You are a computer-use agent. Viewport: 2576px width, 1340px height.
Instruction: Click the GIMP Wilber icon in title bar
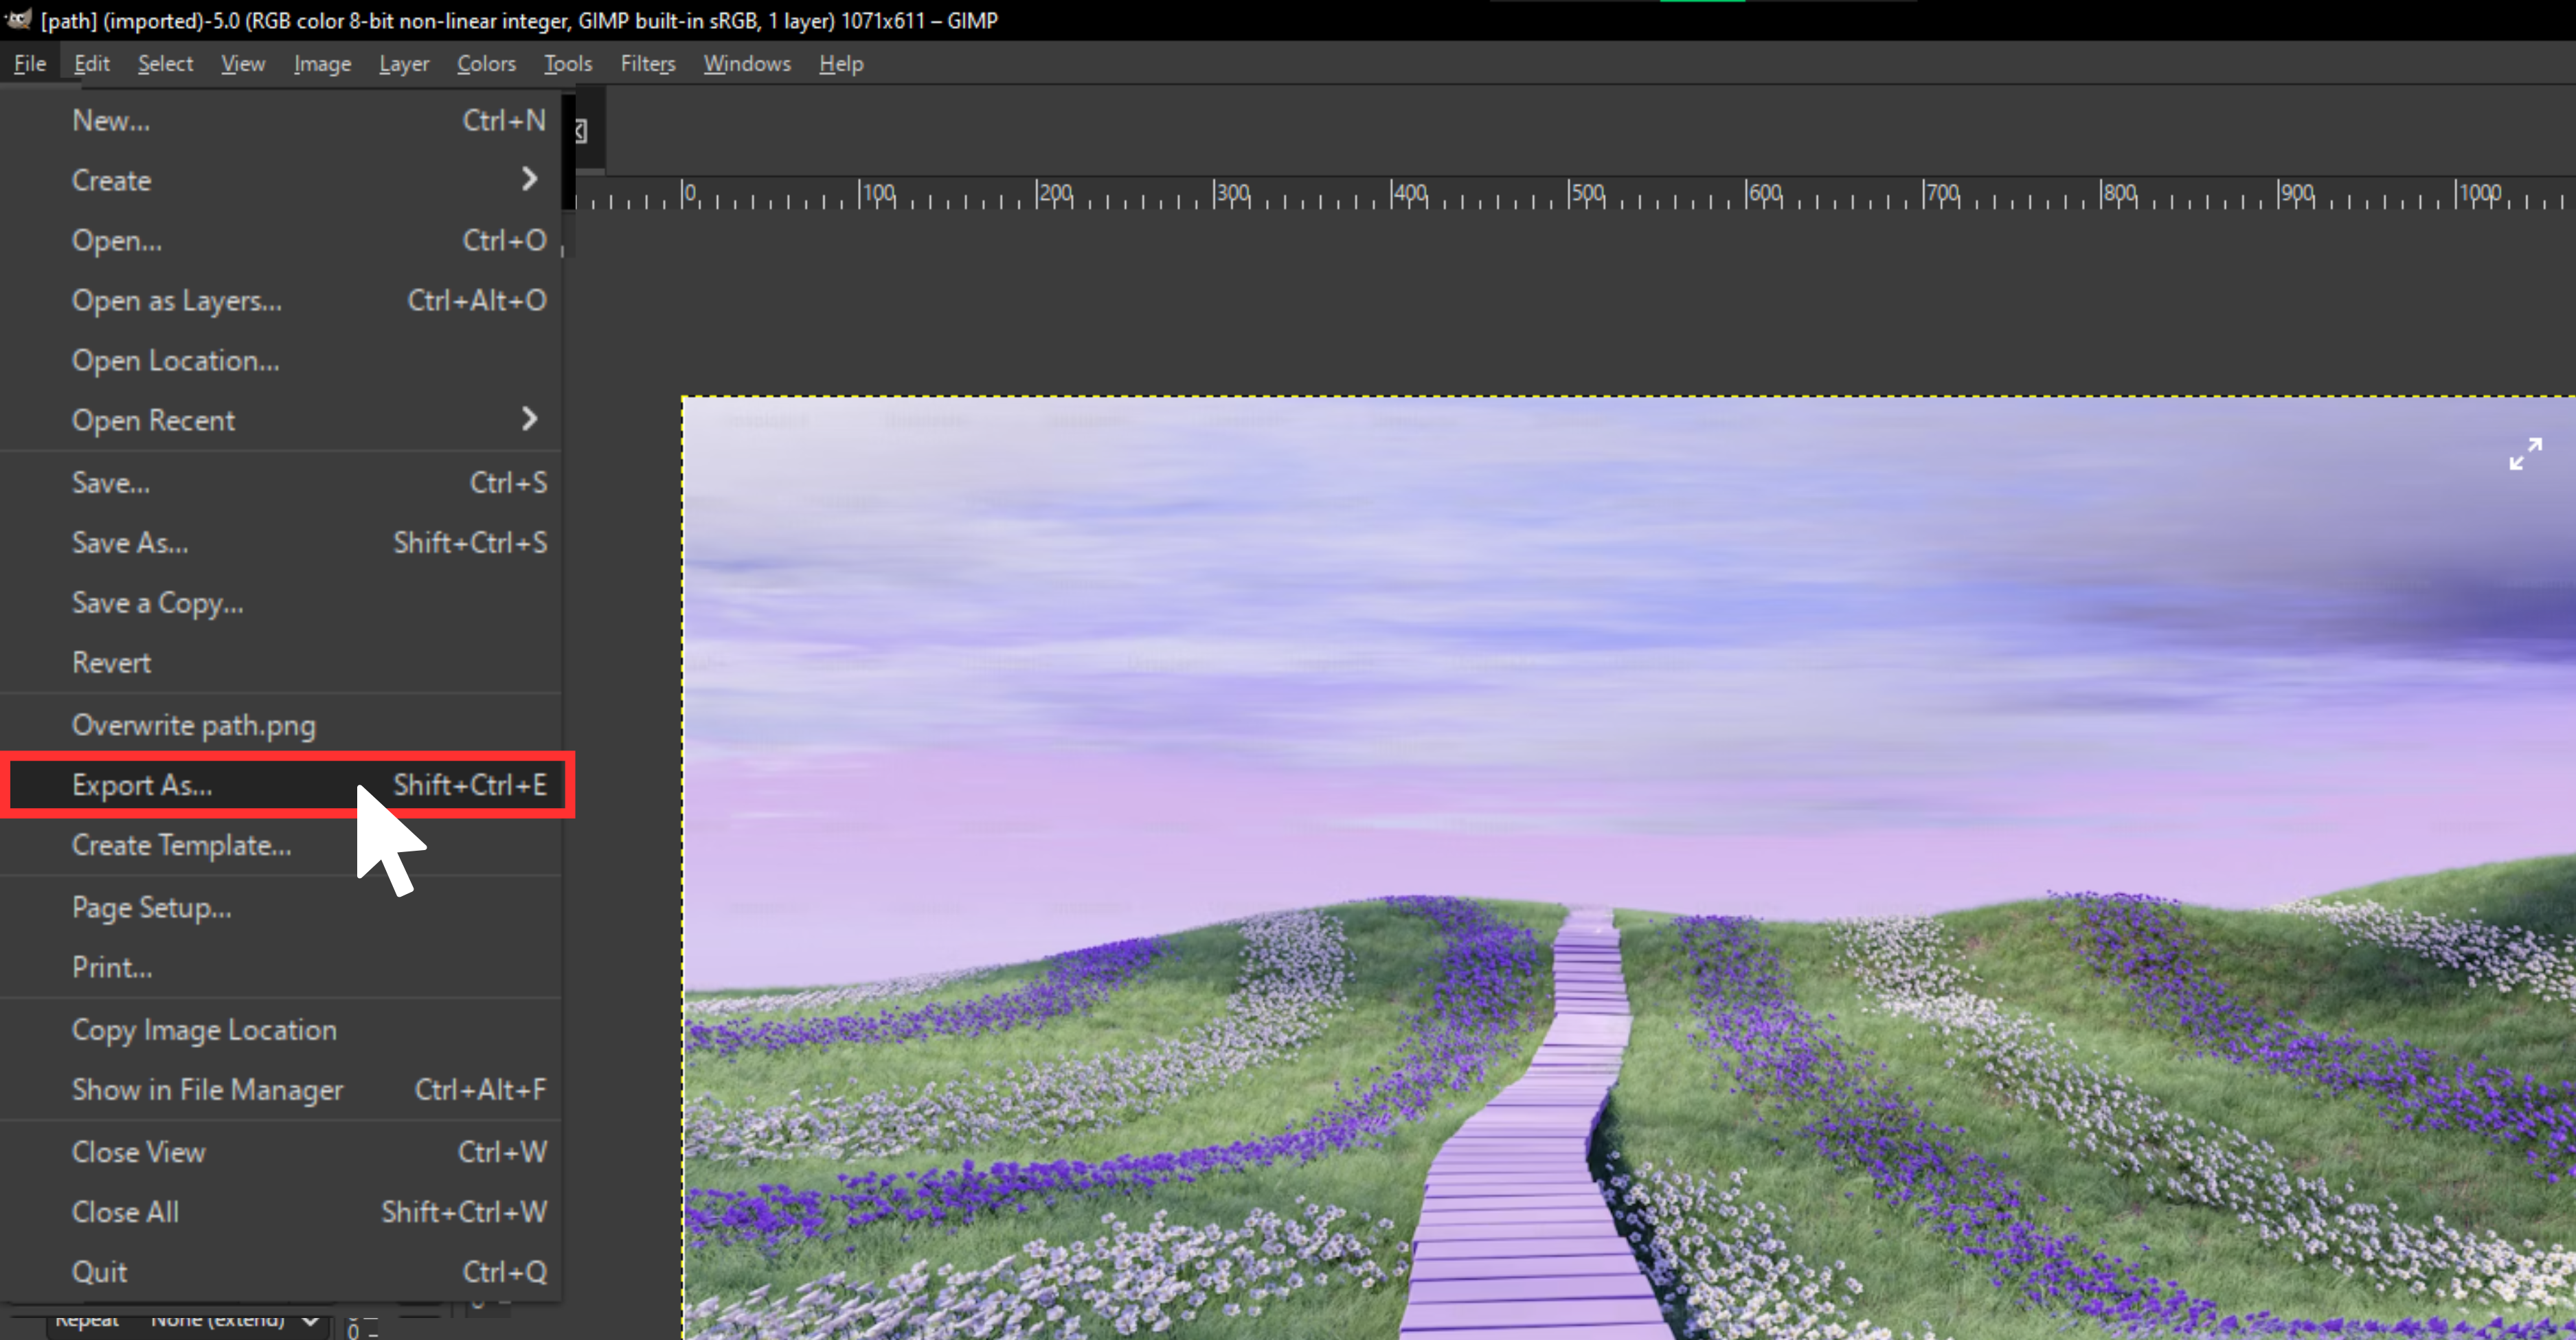[x=18, y=19]
